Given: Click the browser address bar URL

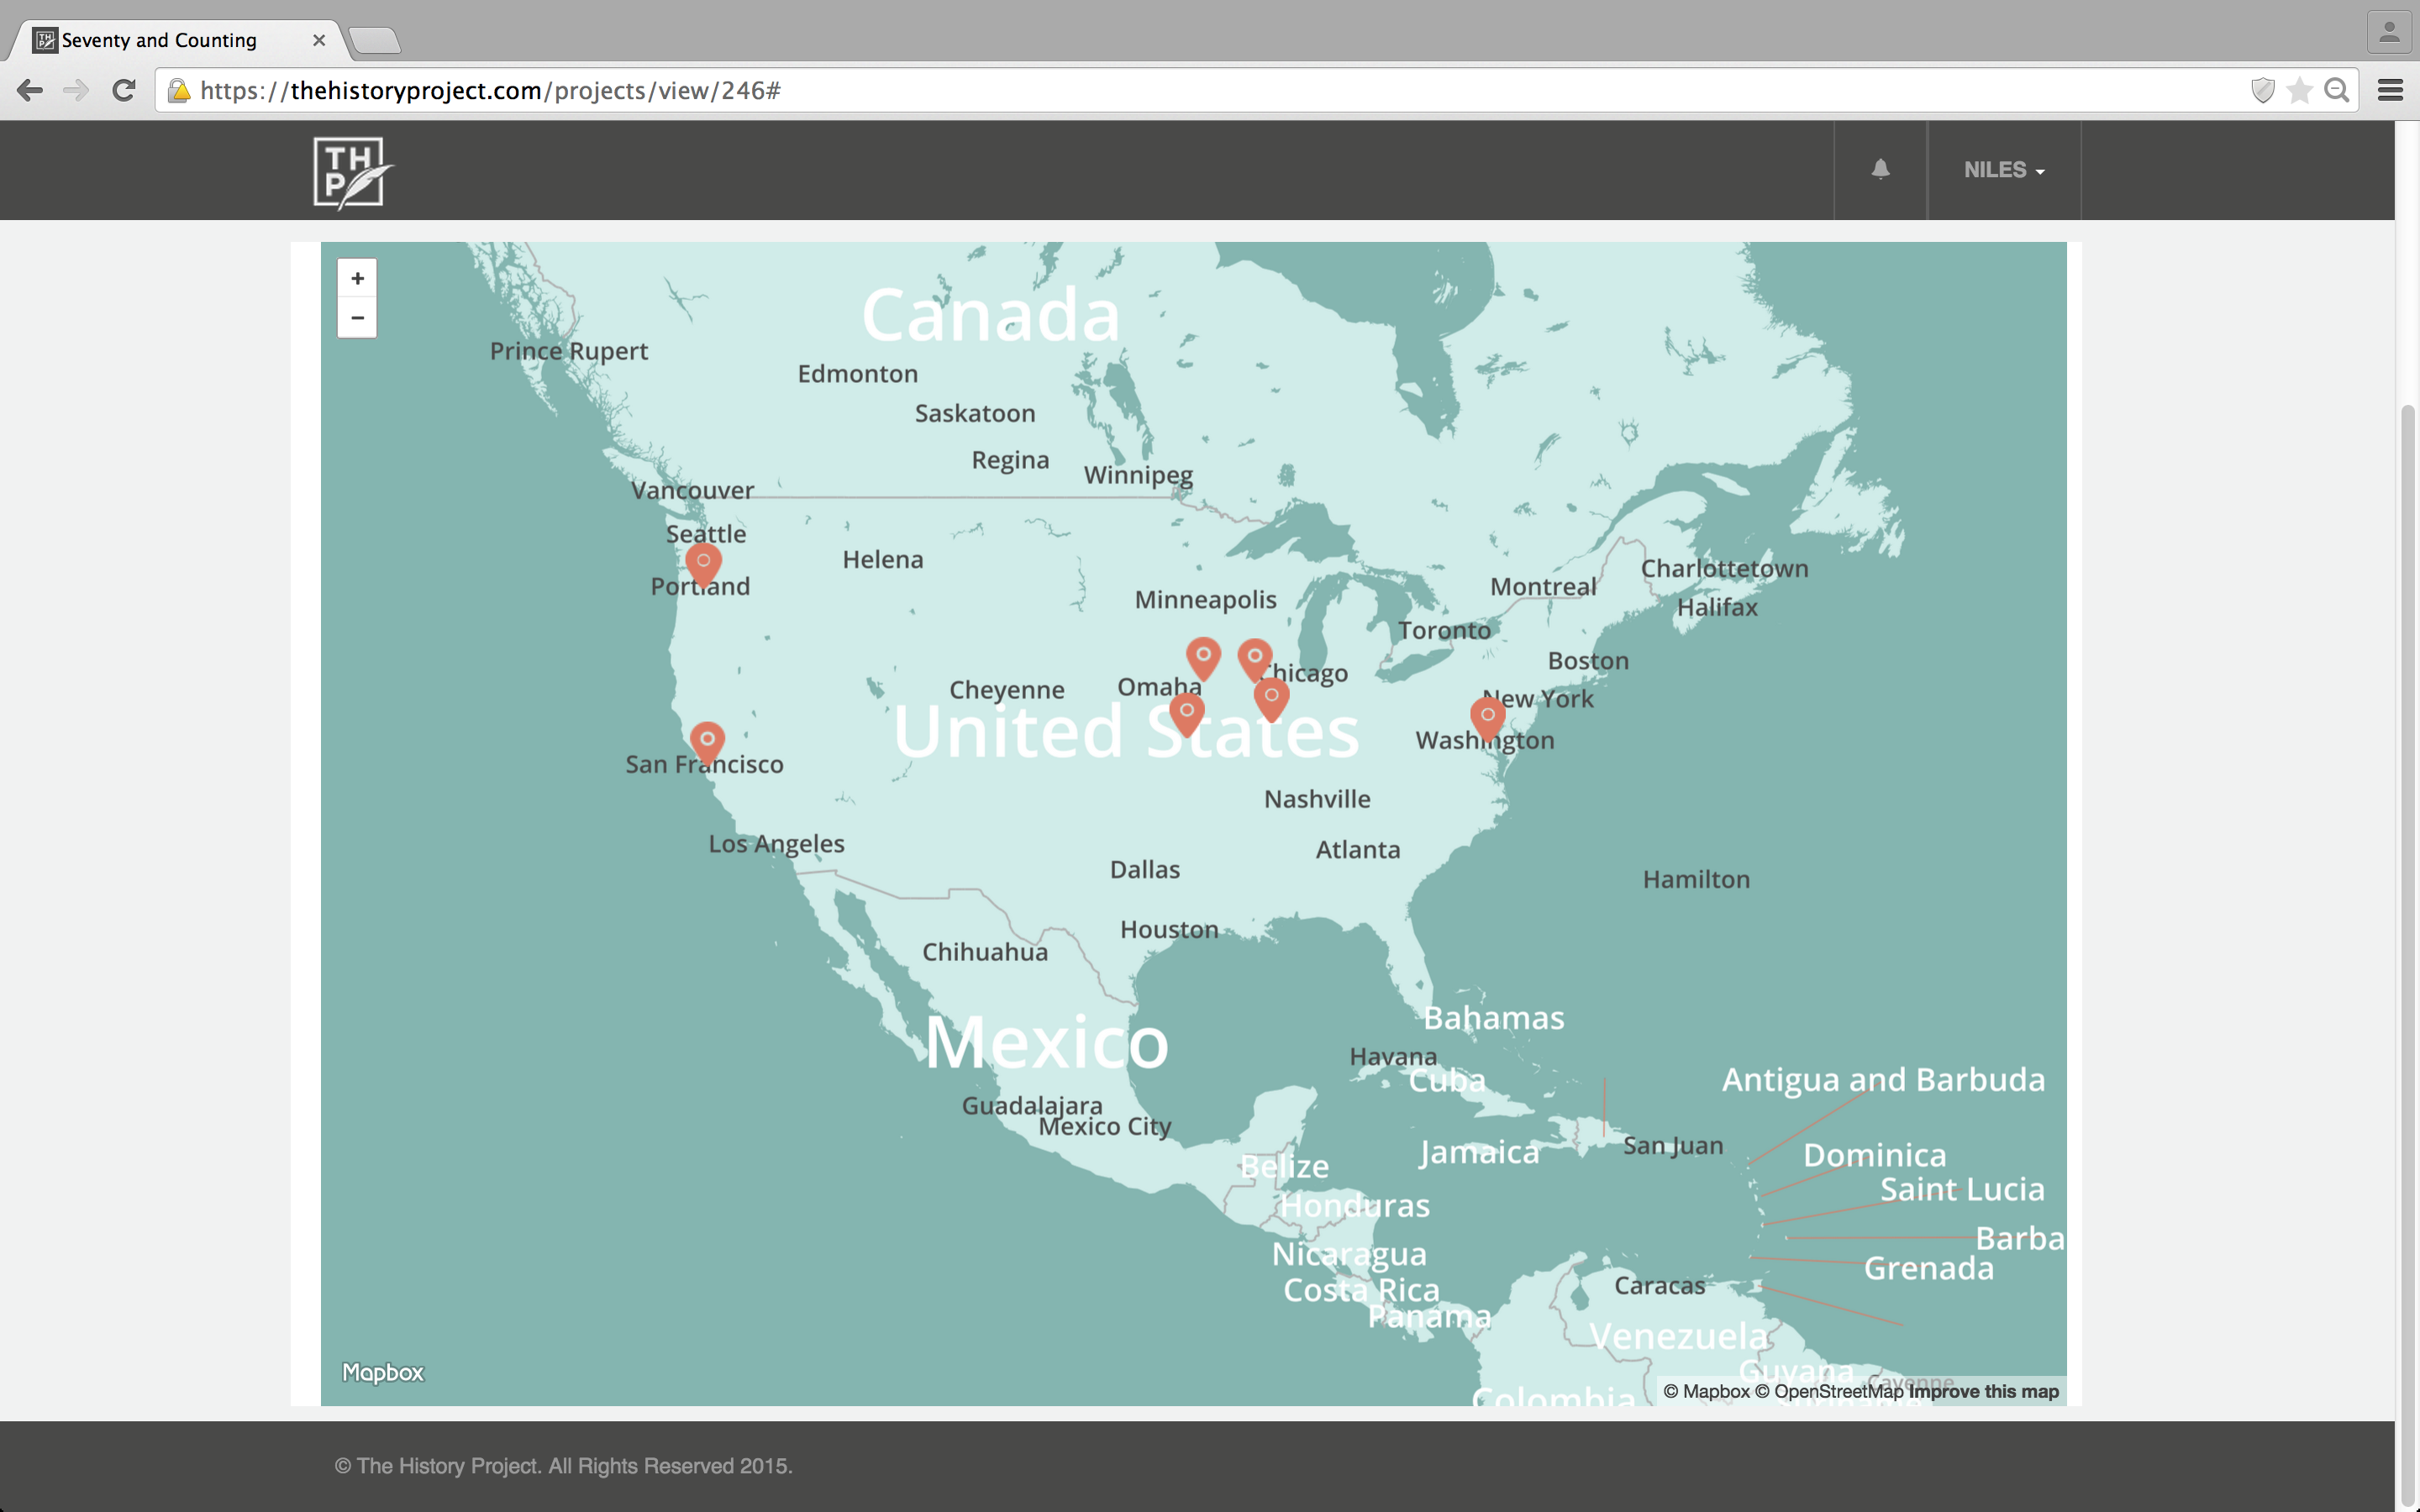Looking at the screenshot, I should click(490, 91).
